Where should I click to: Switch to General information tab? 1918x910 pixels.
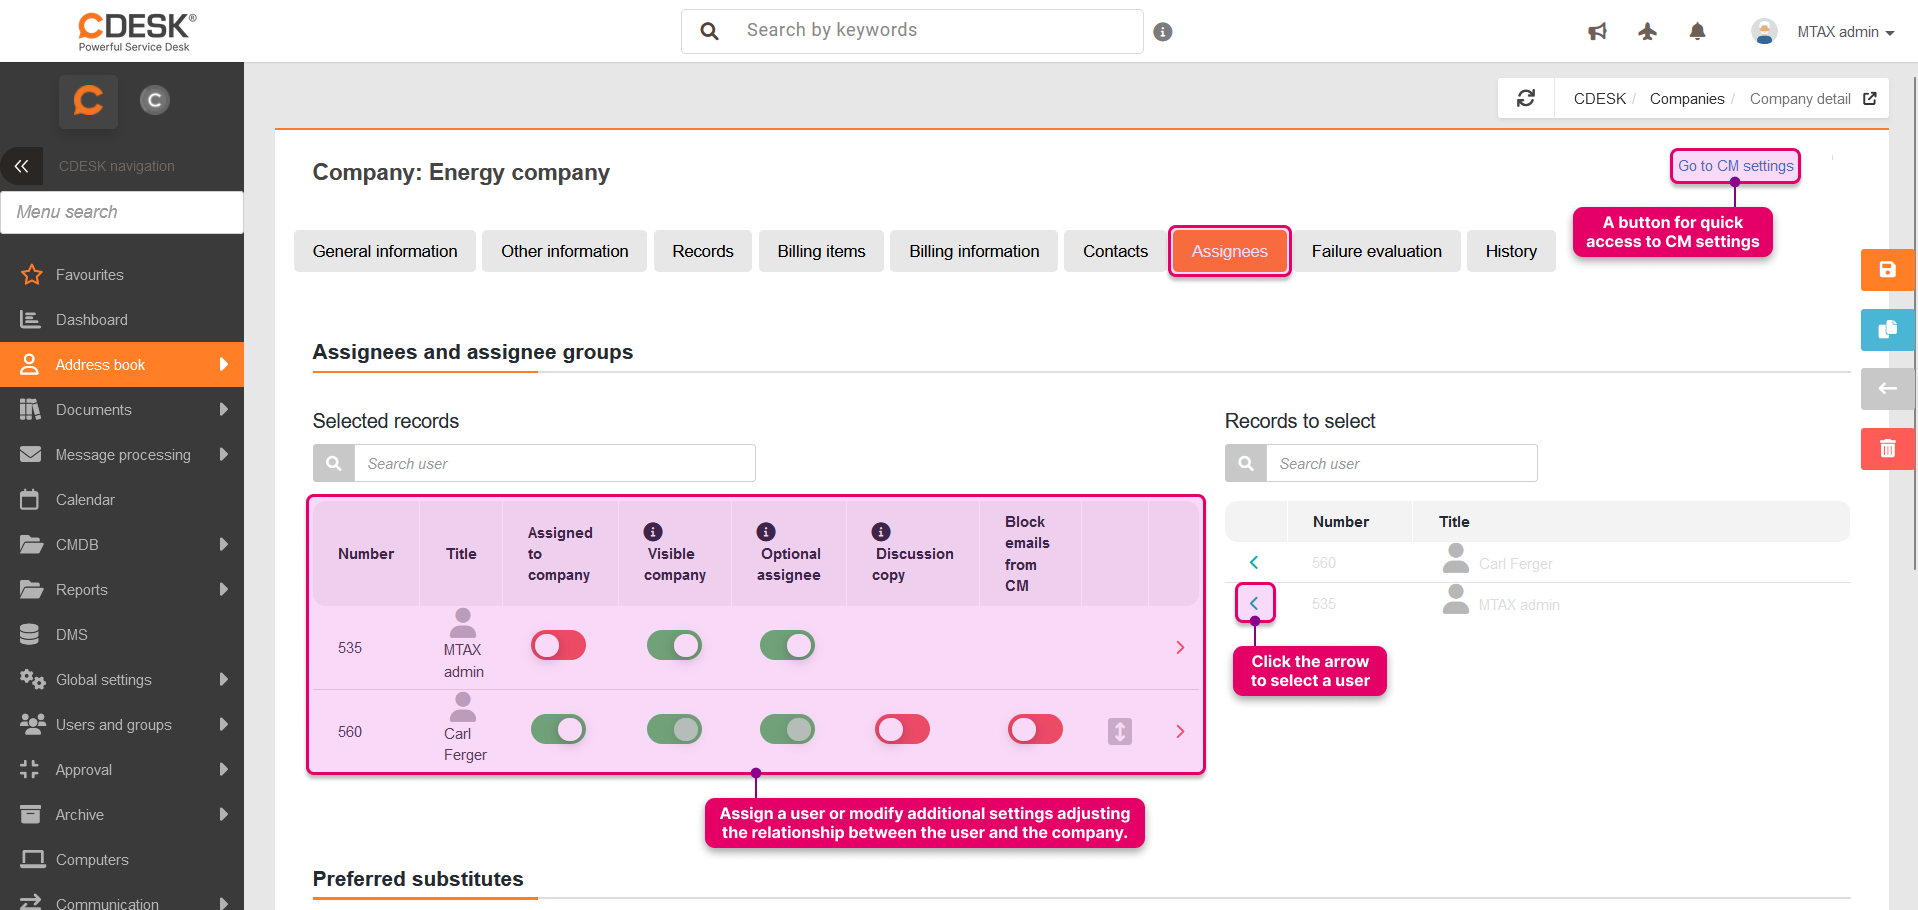385,251
